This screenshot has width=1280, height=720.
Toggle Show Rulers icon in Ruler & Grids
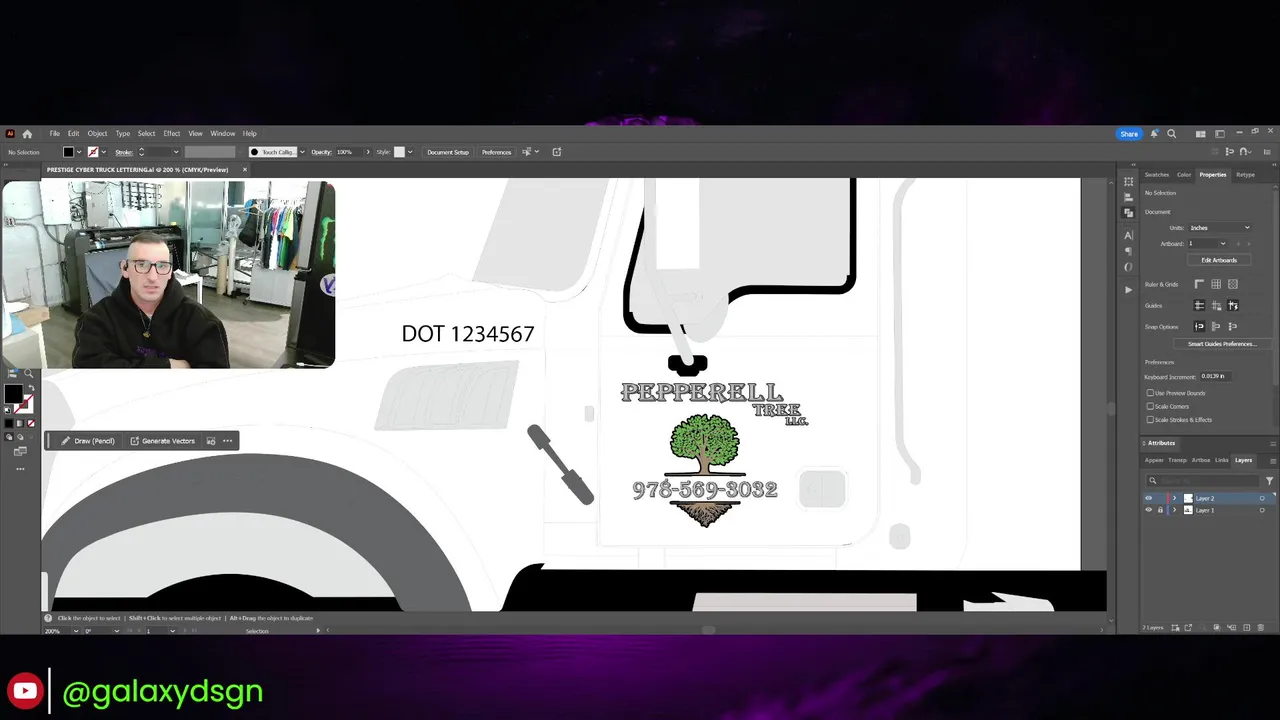[1199, 284]
